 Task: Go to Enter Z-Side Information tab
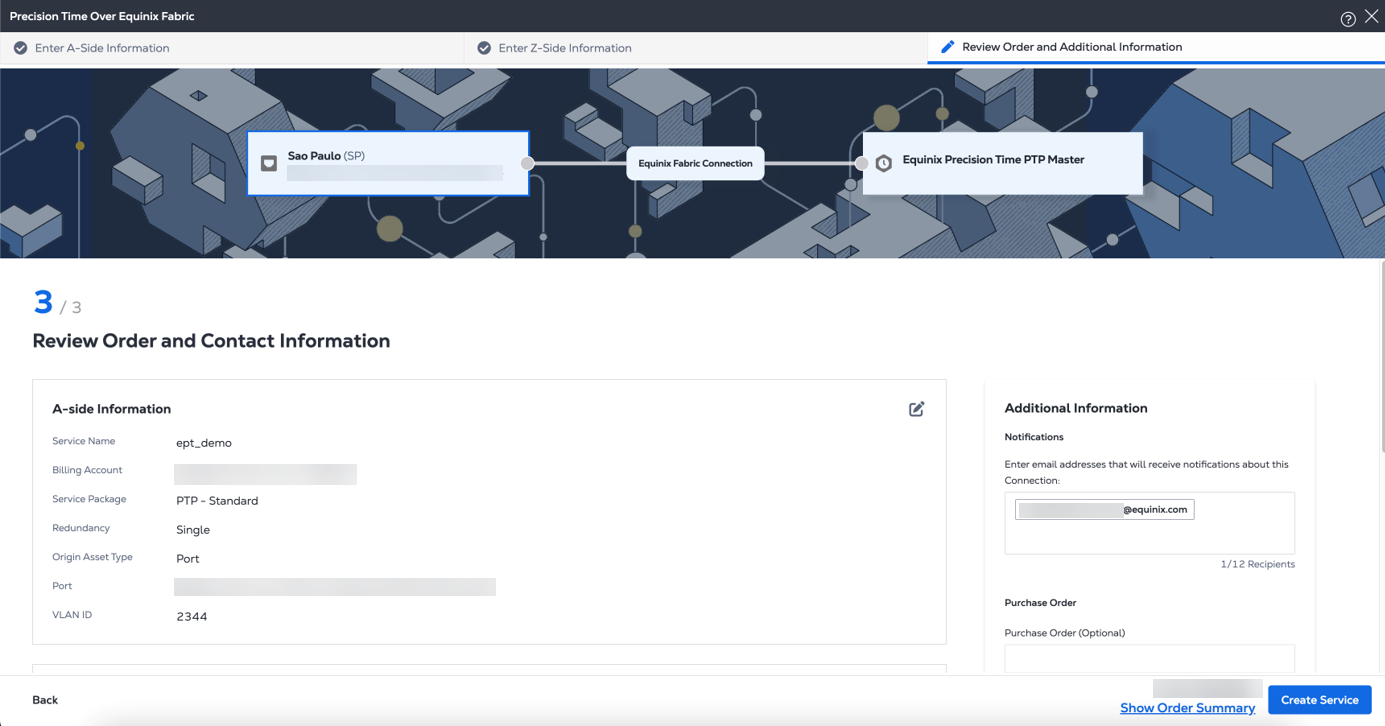[696, 48]
